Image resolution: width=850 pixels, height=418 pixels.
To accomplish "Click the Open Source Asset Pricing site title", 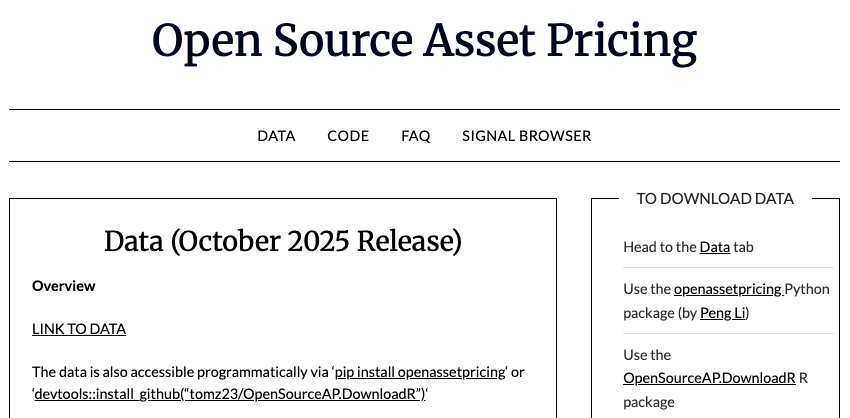I will coord(424,41).
